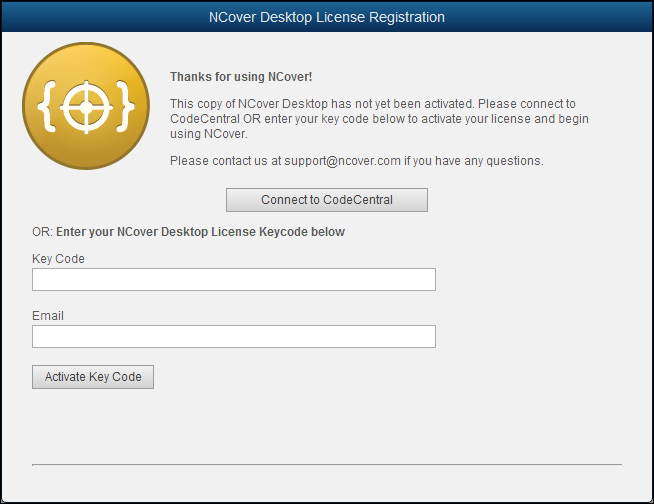Click the Email field label
Image resolution: width=654 pixels, height=504 pixels.
[48, 316]
